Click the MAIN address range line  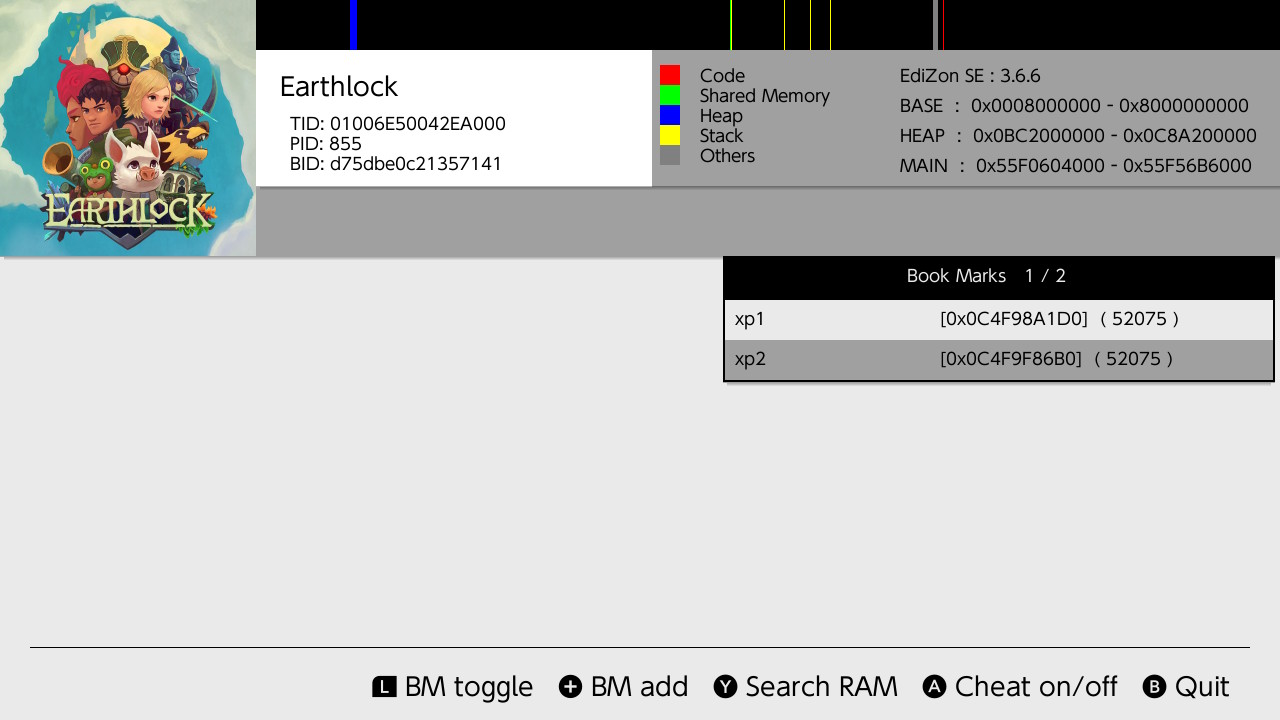pos(1076,166)
